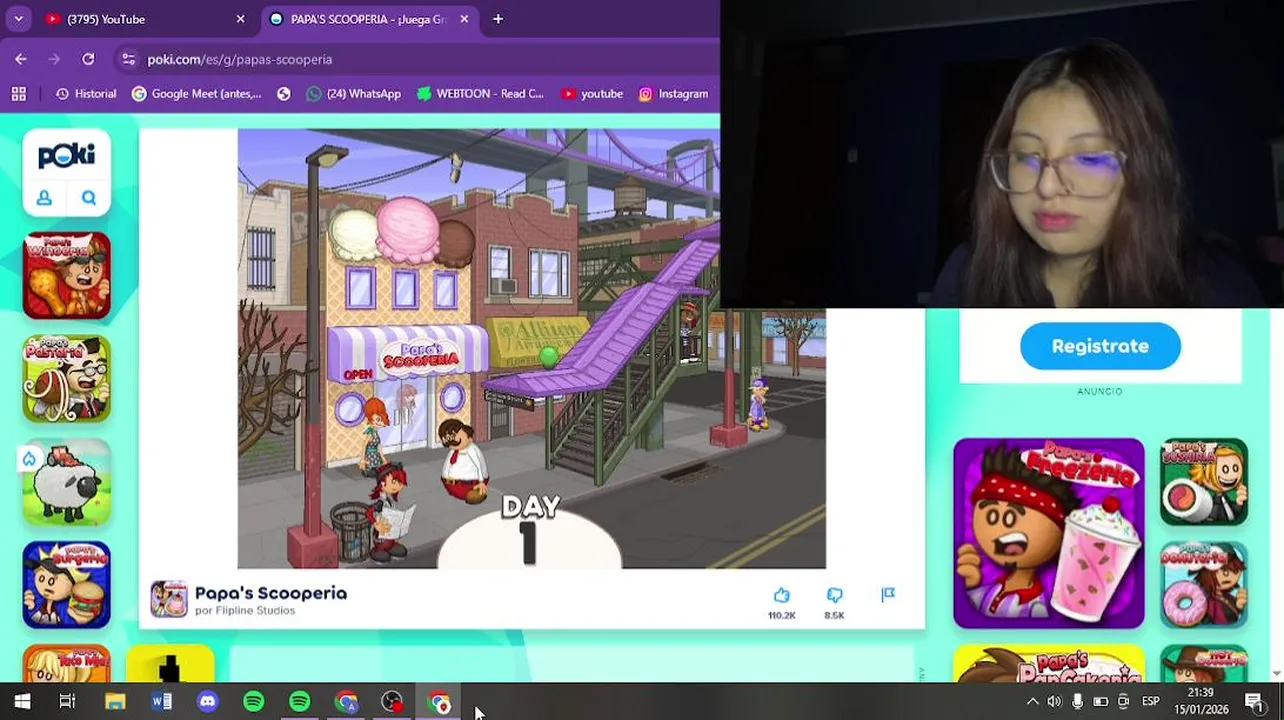The image size is (1284, 720).
Task: Go forward in browser history
Action: 54,59
